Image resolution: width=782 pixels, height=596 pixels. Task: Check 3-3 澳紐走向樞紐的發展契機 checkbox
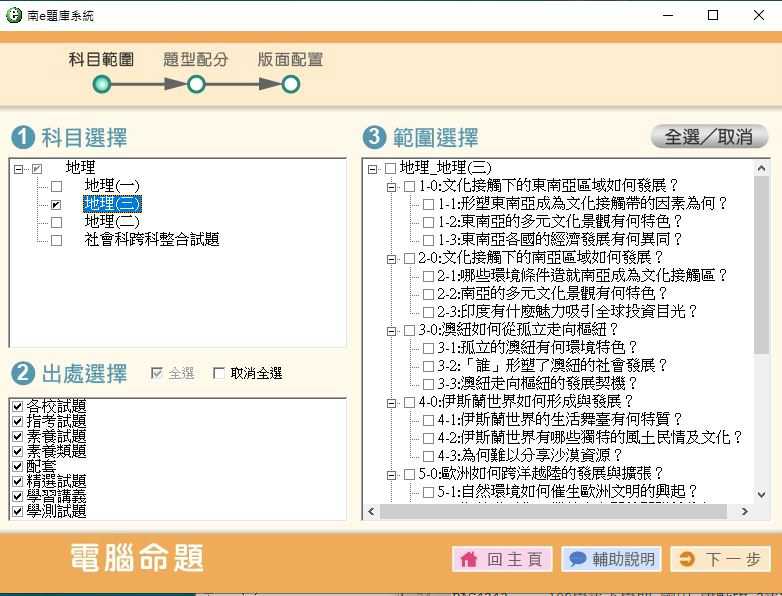point(428,384)
